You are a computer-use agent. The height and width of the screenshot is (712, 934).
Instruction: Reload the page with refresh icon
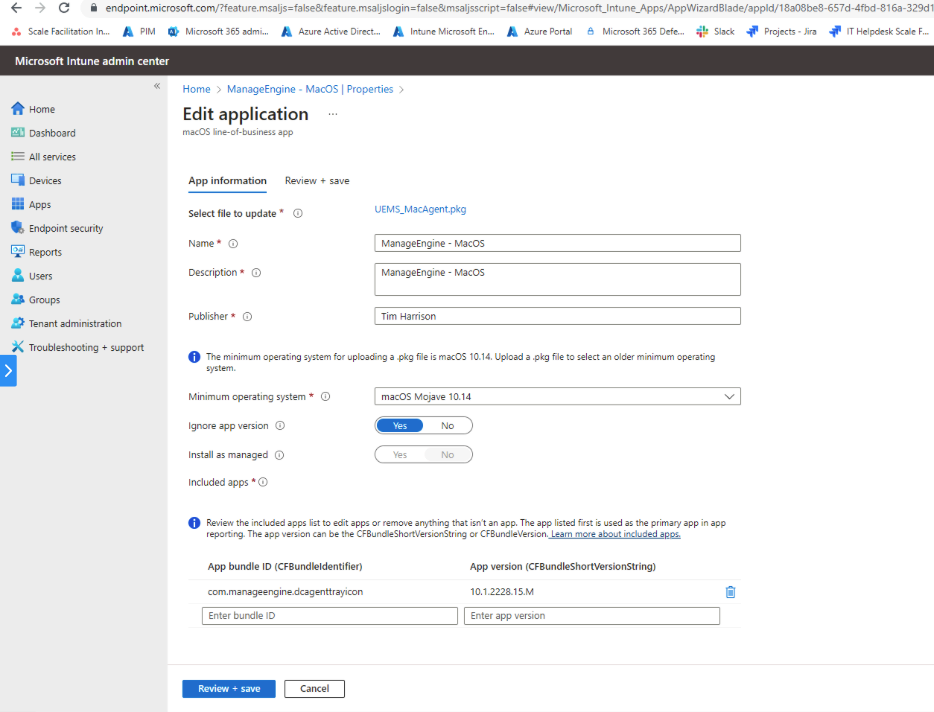[64, 8]
